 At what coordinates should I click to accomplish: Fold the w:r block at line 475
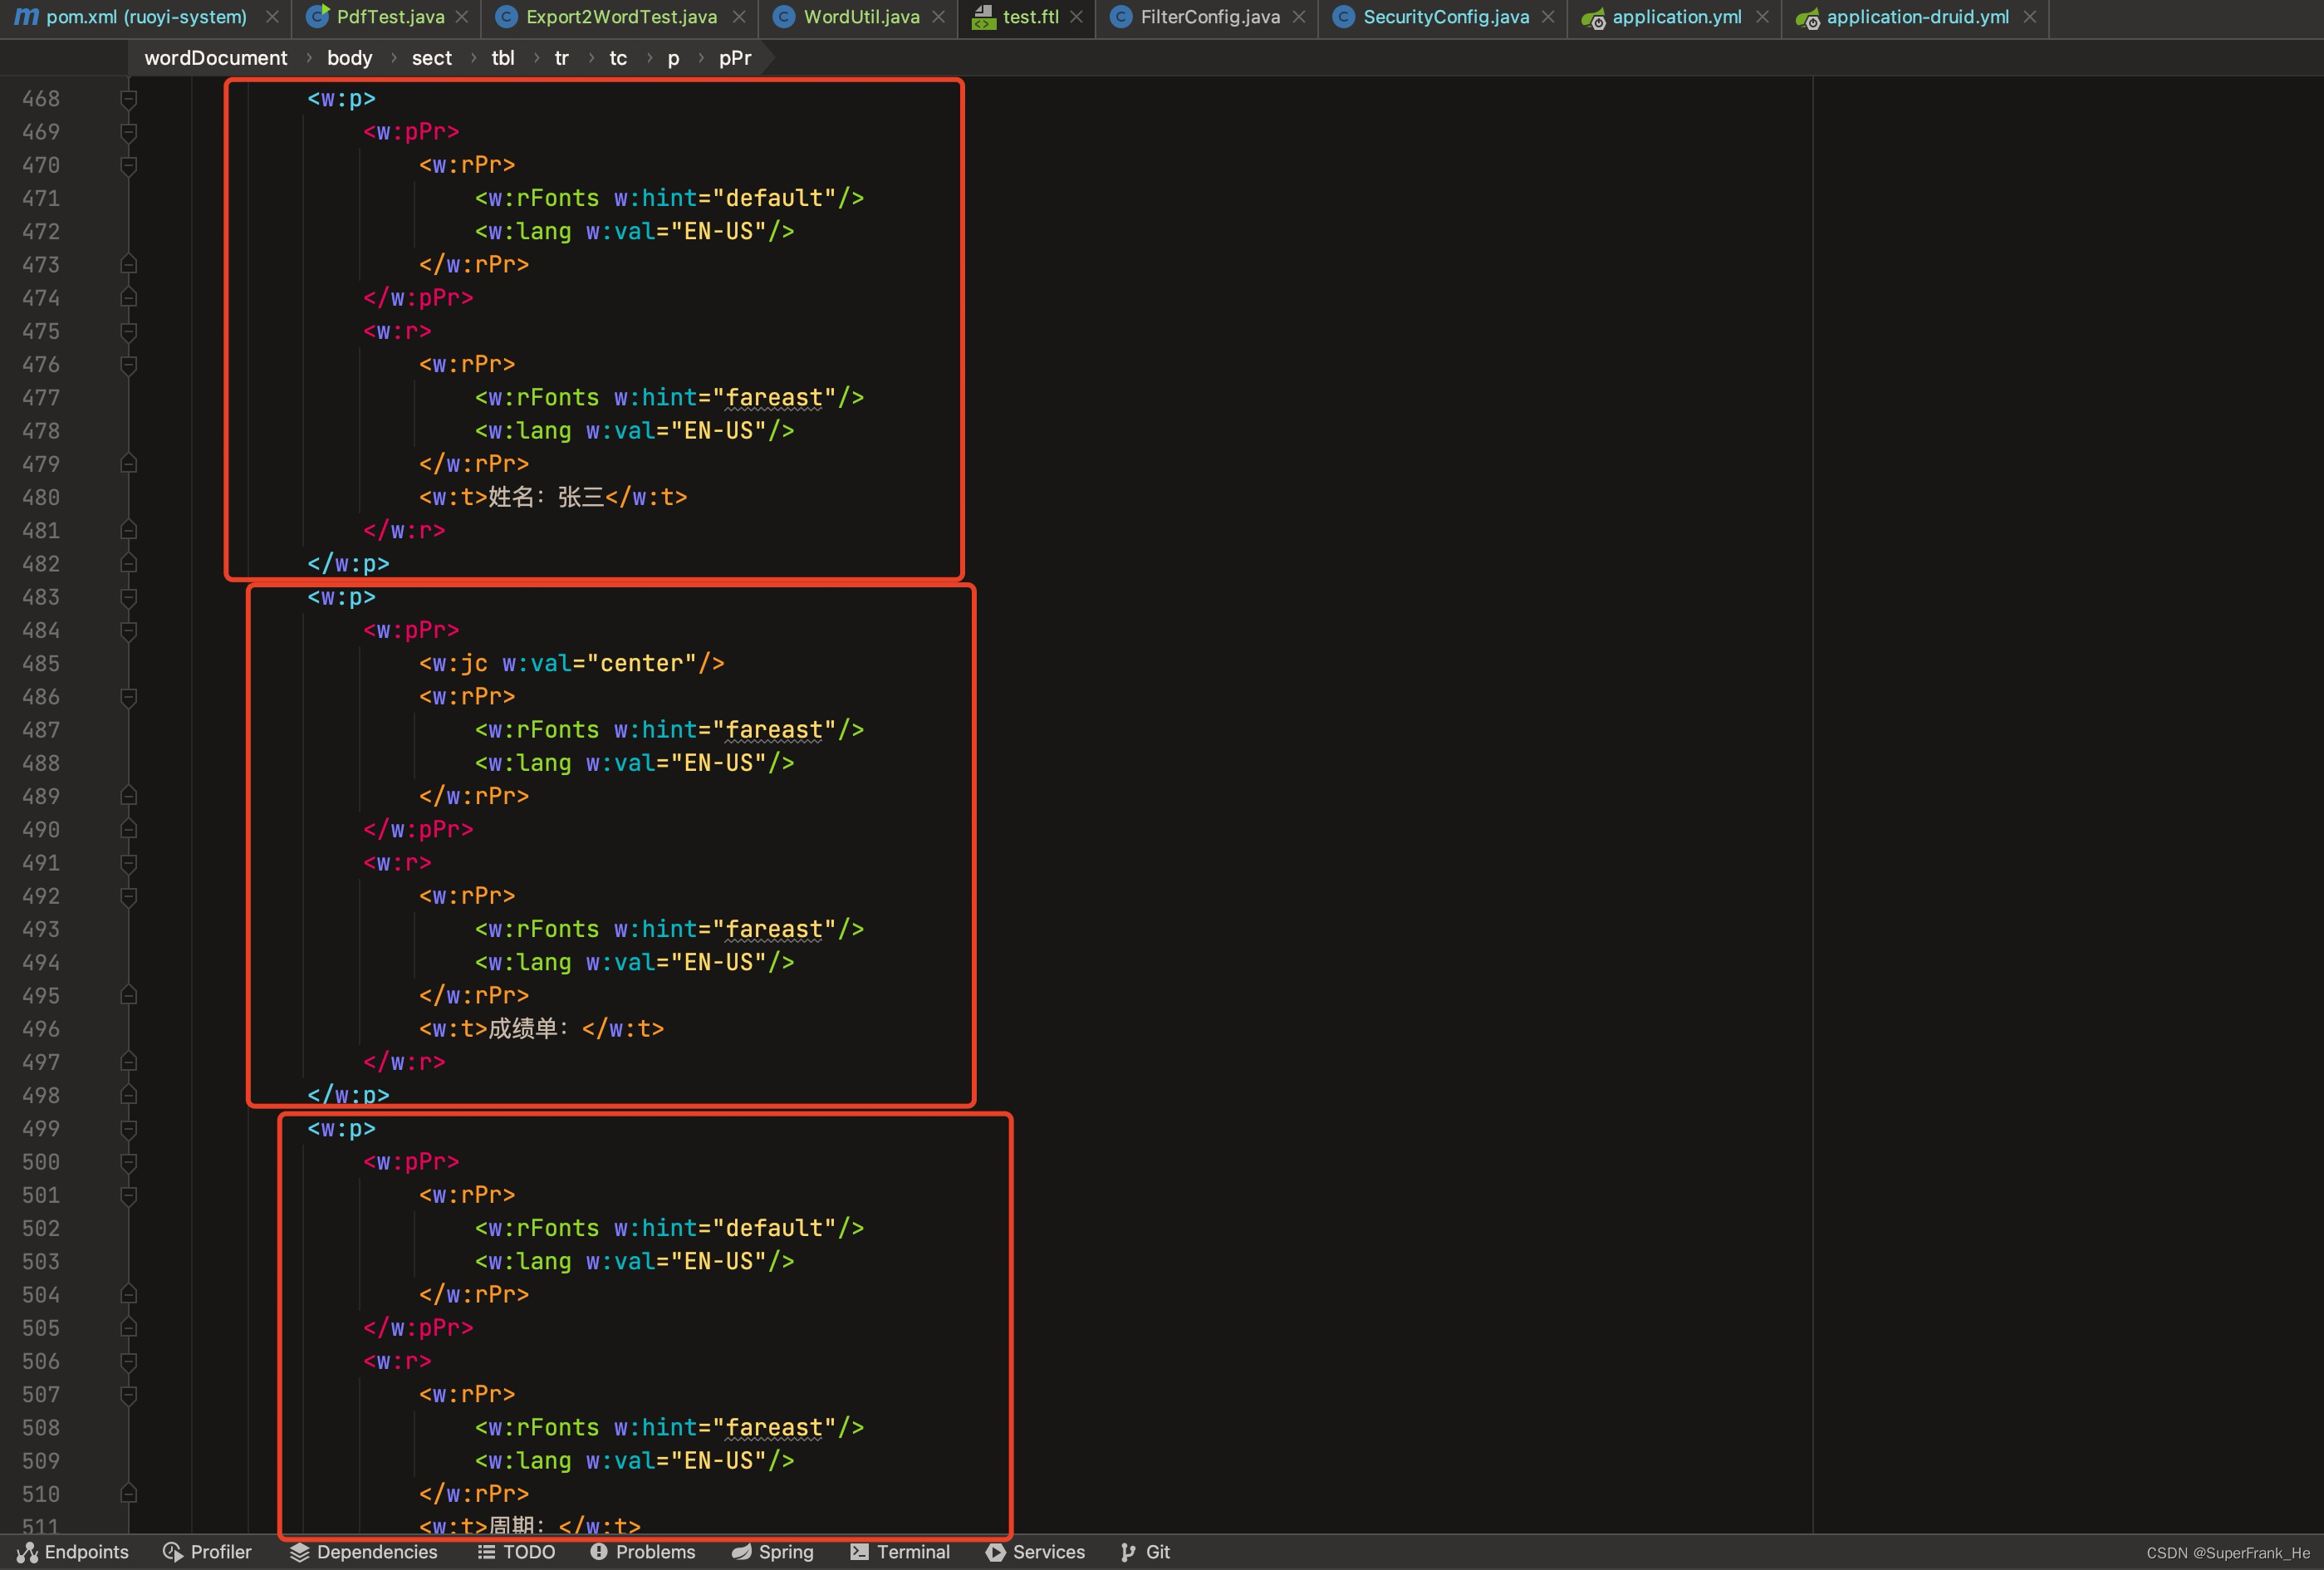click(129, 331)
